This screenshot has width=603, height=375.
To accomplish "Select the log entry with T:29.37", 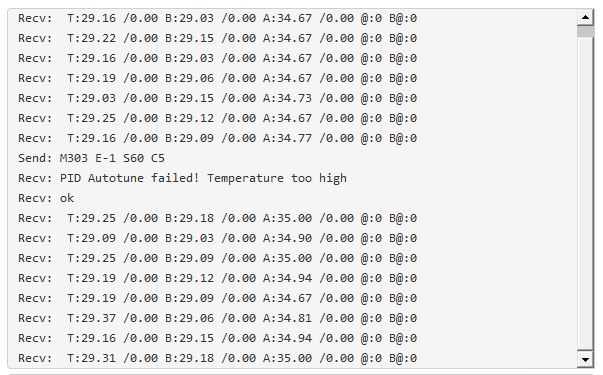I will pyautogui.click(x=217, y=318).
